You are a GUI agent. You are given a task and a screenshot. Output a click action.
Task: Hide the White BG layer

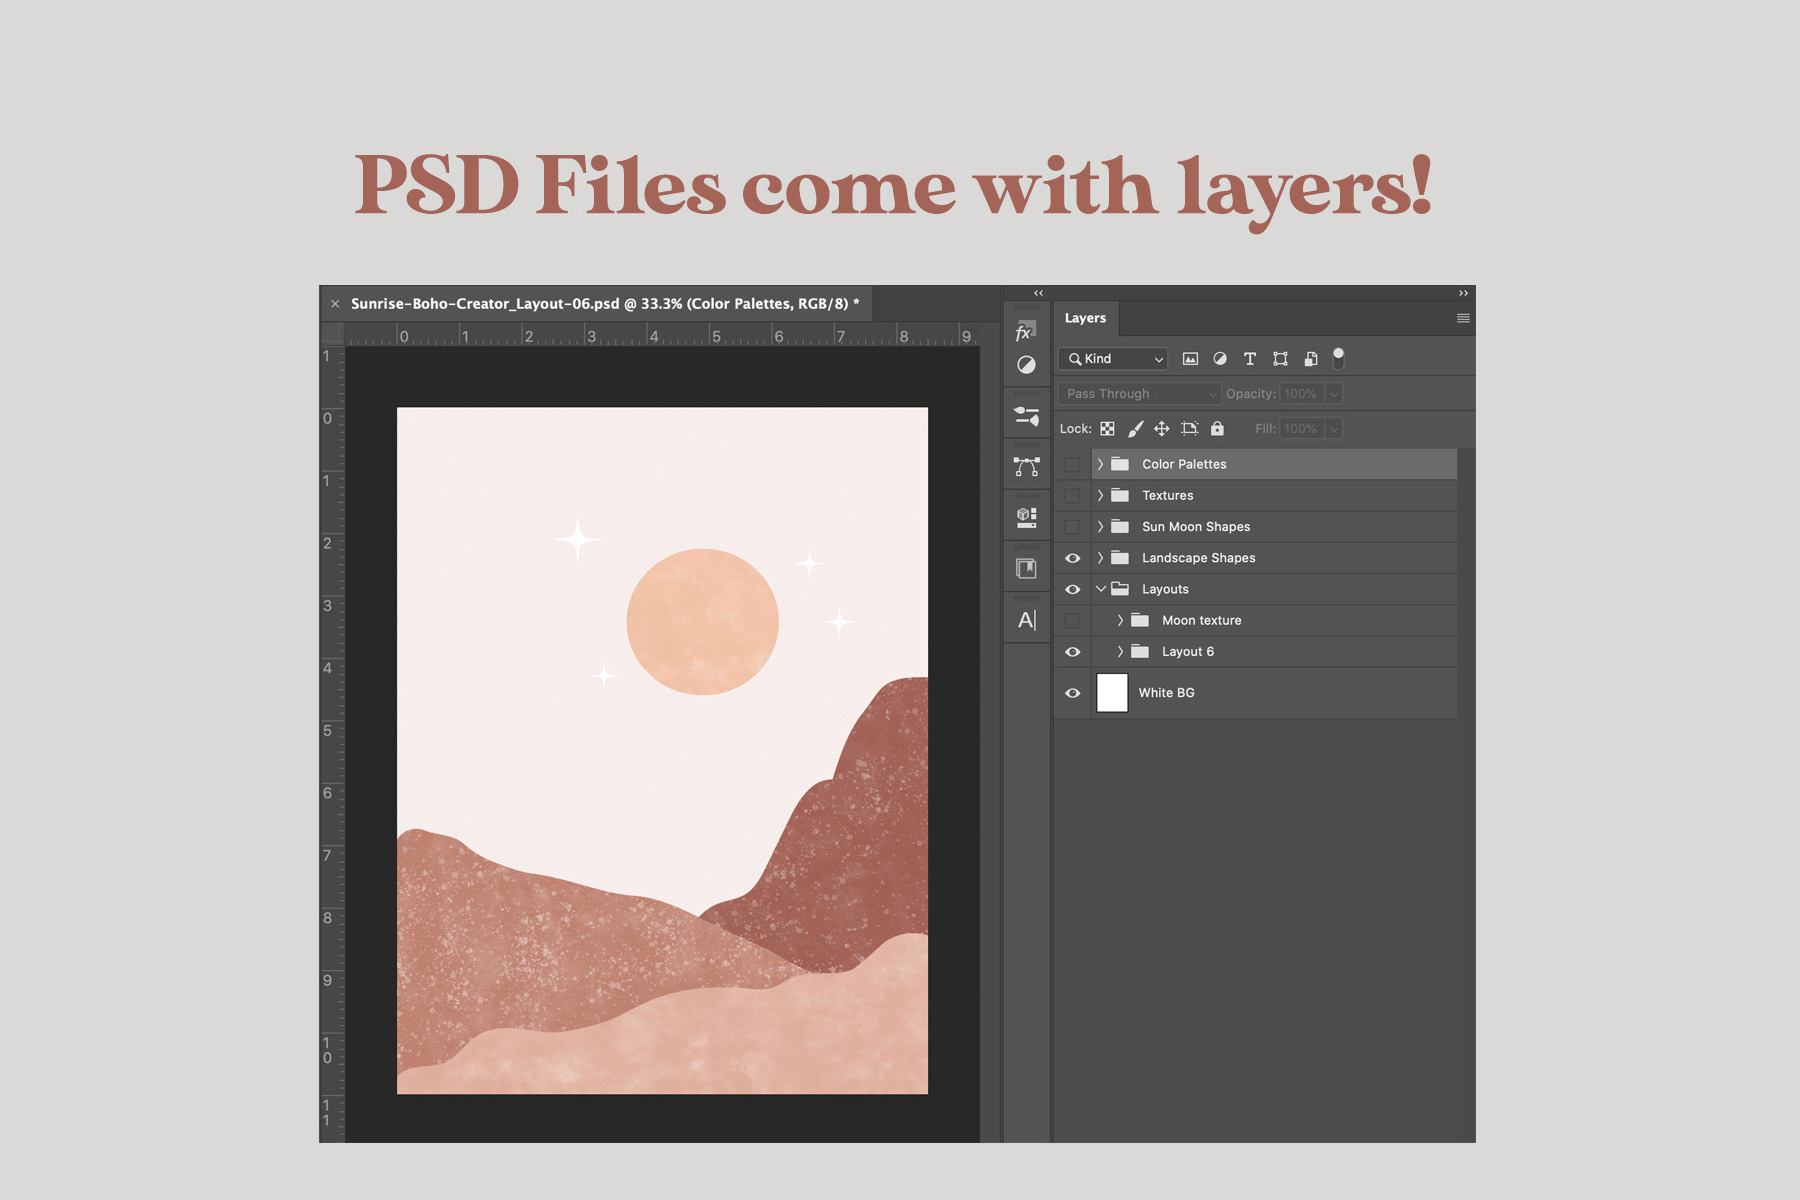[1072, 693]
